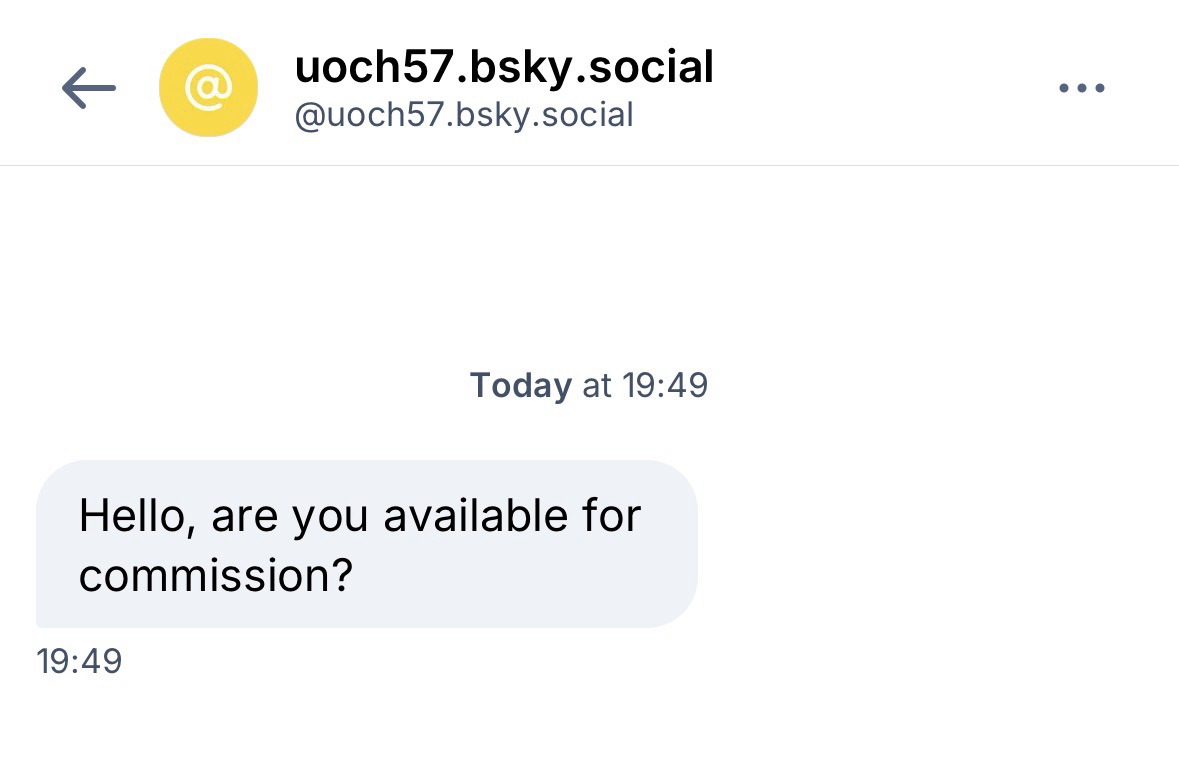The height and width of the screenshot is (763, 1179).
Task: Click "bsky.social" in the gray handle text
Action: [x=540, y=115]
